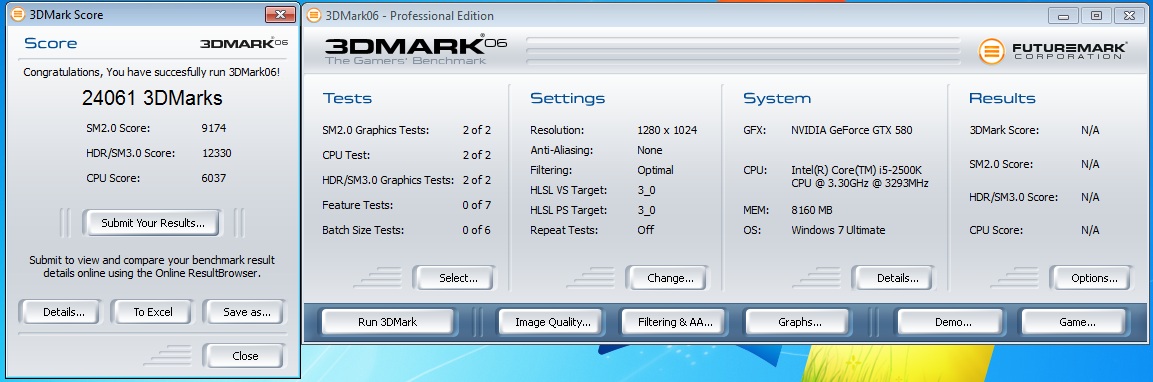Click the Results section heading
This screenshot has height=382, width=1153.
(x=1002, y=99)
